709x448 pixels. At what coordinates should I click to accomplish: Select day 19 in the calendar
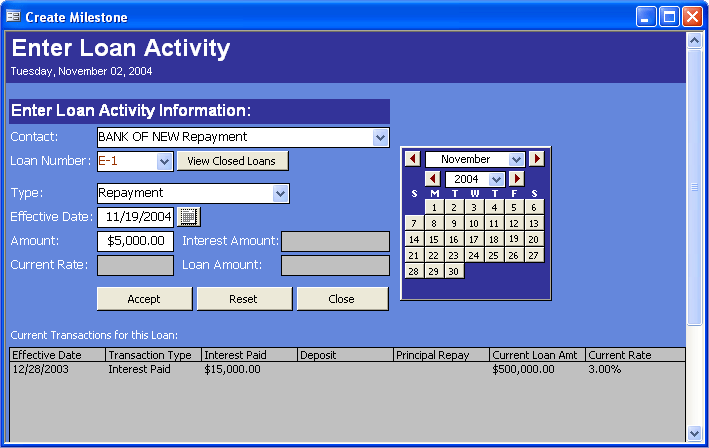coord(514,239)
